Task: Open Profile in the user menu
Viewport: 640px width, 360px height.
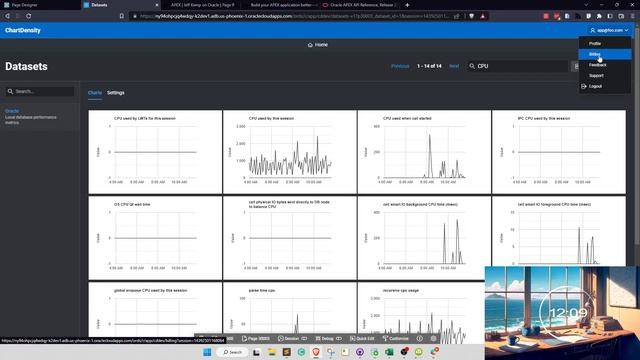Action: pos(605,43)
